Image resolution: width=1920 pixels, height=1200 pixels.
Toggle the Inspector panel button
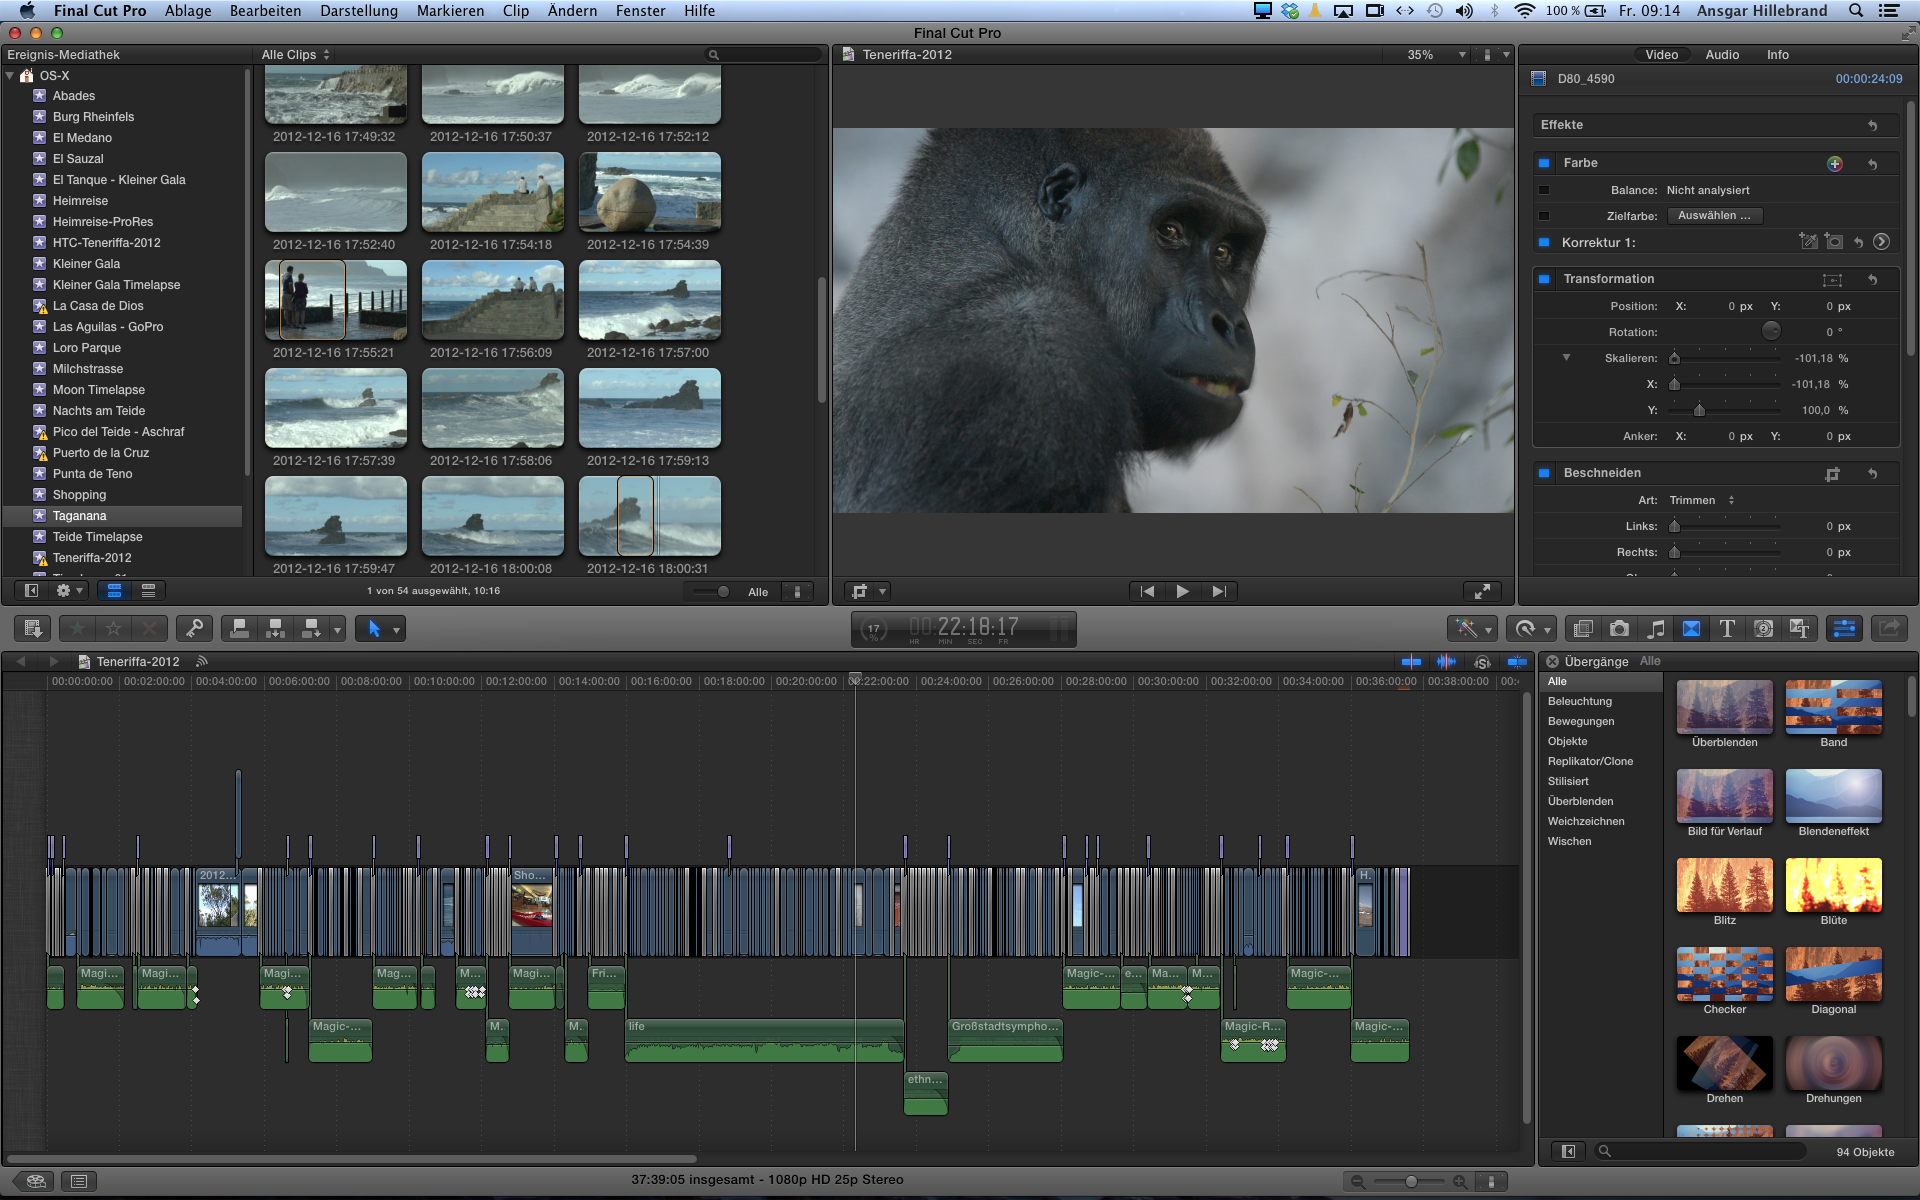tap(1844, 629)
